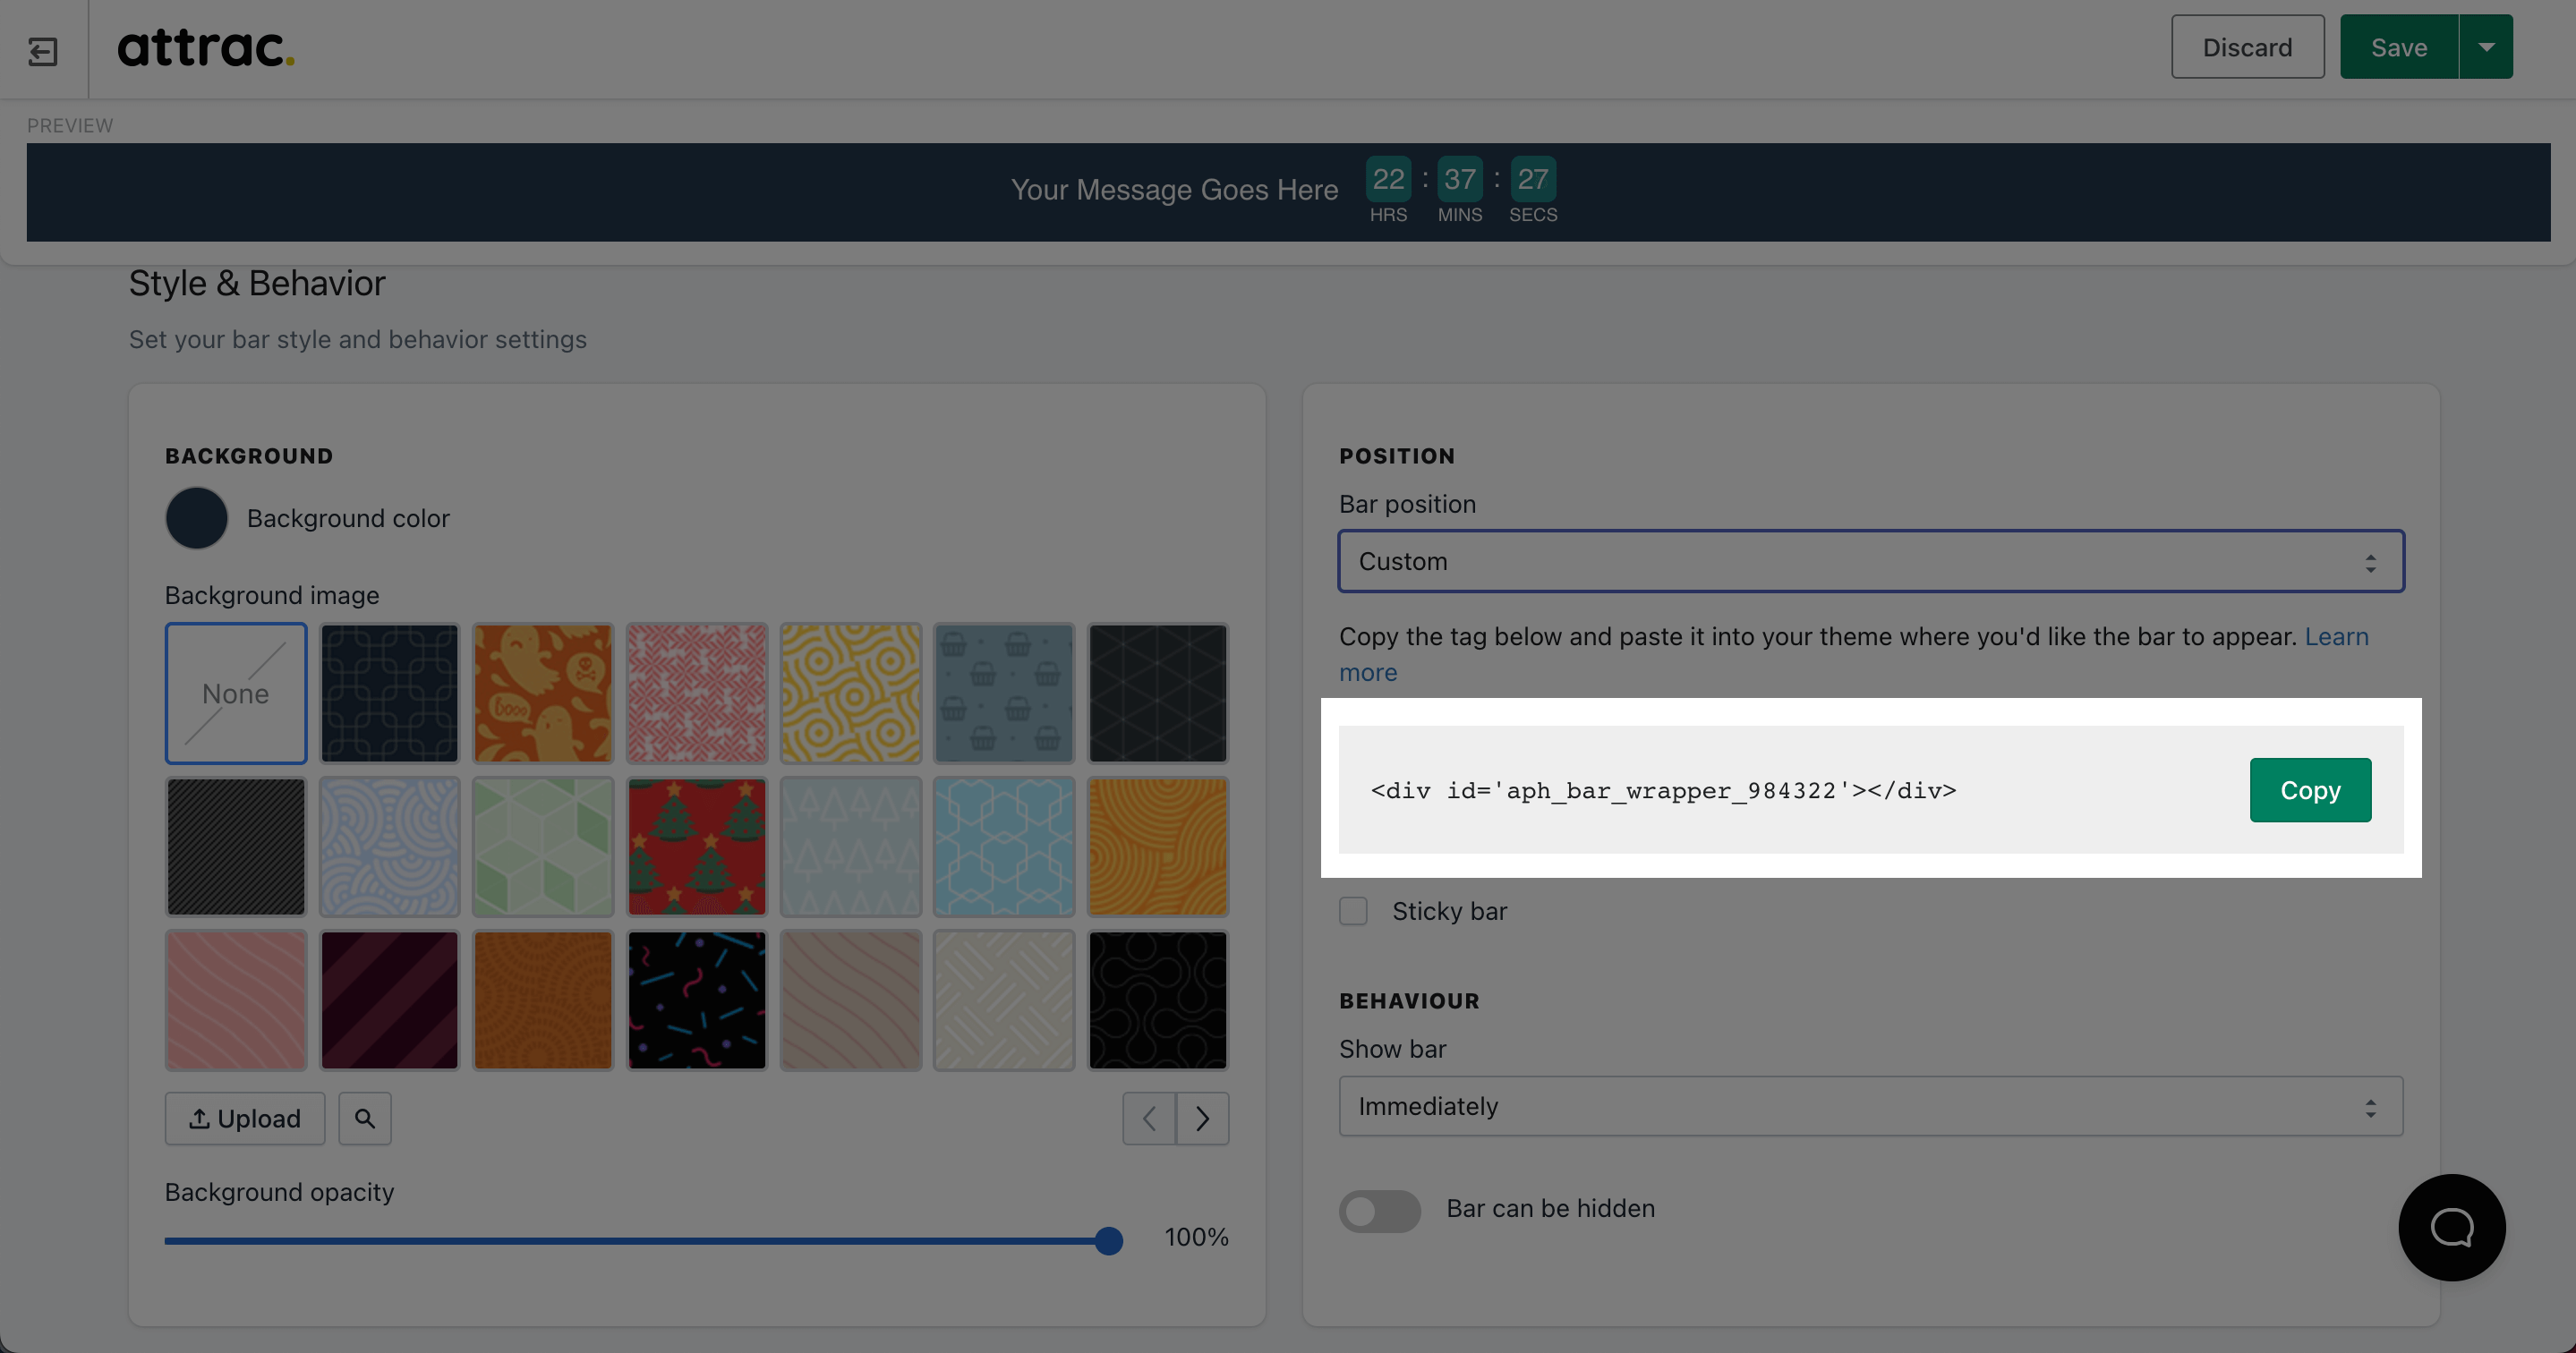Click the search background images icon
This screenshot has height=1353, width=2576.
pos(365,1118)
